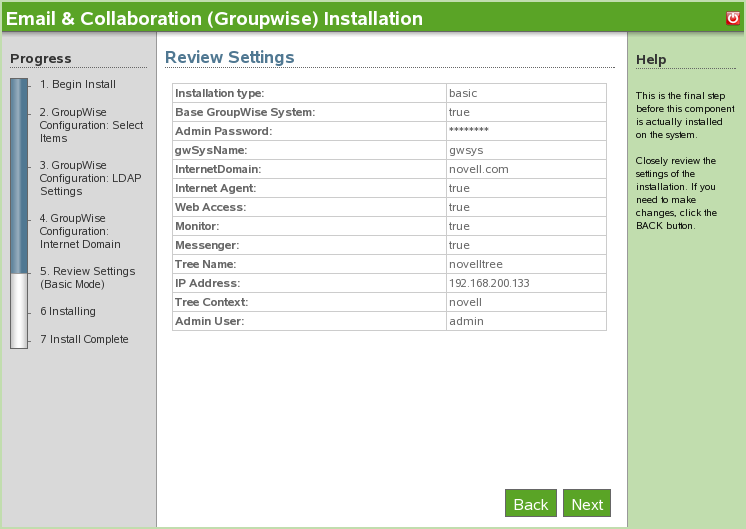The height and width of the screenshot is (529, 746).
Task: Select step 5 Review Settings (Basic Mode)
Action: click(88, 277)
